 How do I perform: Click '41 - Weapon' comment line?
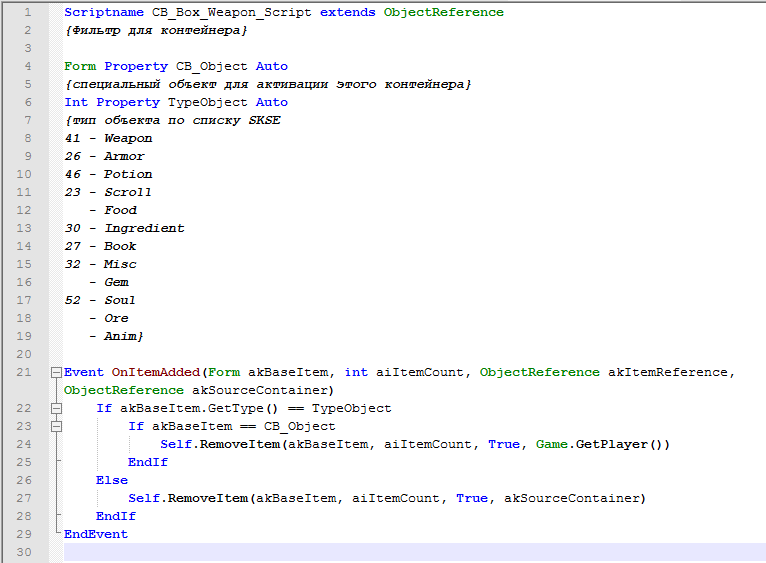coord(108,138)
